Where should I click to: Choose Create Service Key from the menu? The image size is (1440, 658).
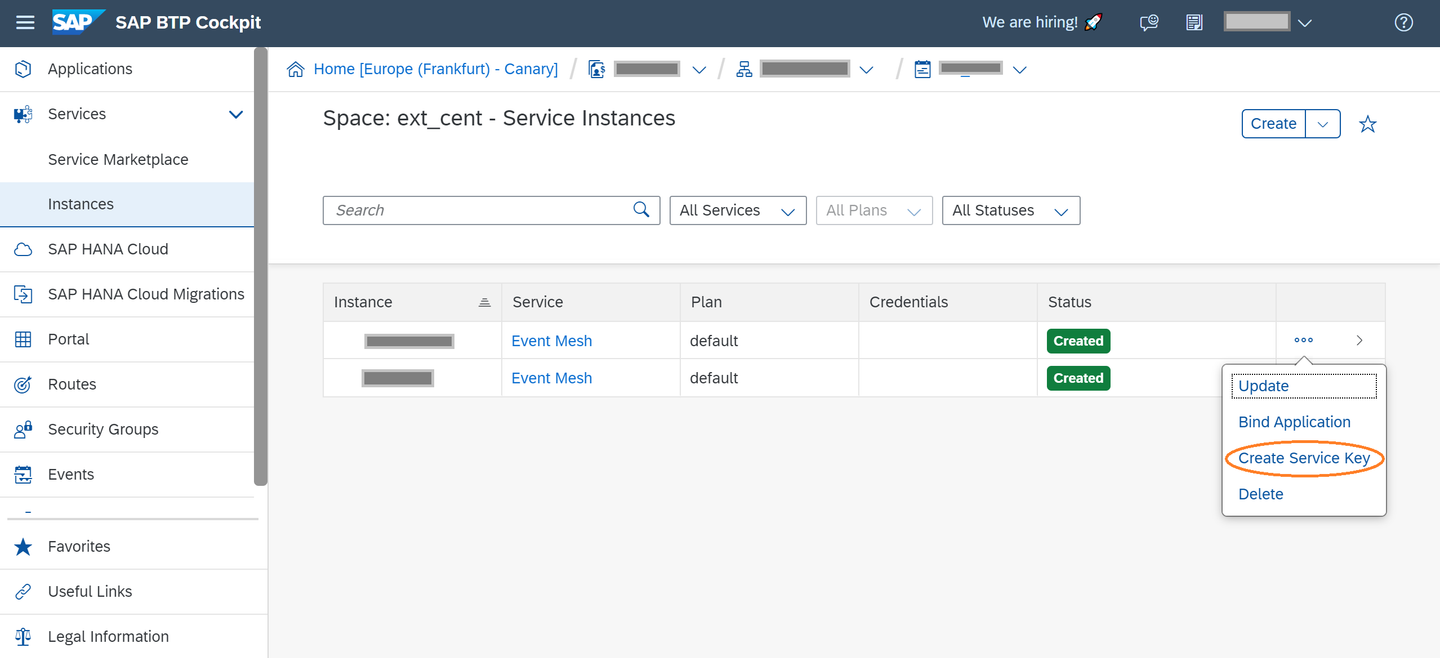coord(1304,458)
